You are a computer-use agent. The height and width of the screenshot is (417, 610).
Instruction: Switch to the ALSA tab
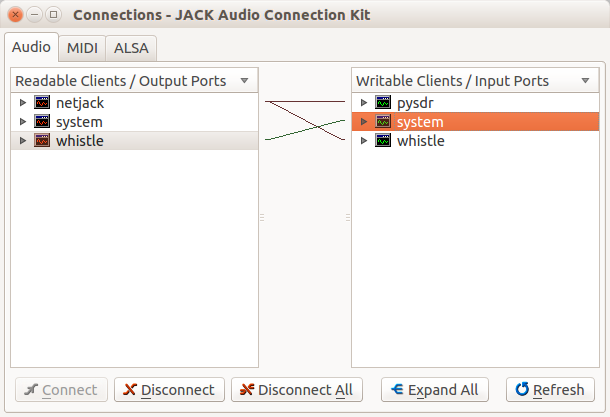coord(131,47)
